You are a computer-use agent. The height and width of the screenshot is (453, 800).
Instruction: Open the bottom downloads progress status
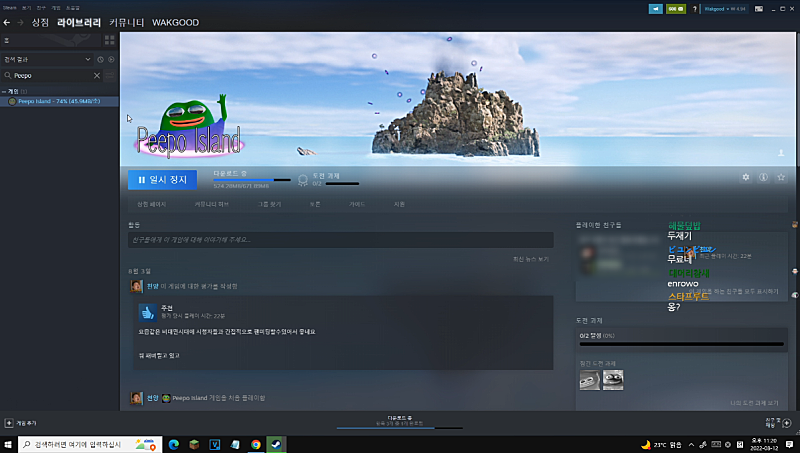click(x=399, y=421)
